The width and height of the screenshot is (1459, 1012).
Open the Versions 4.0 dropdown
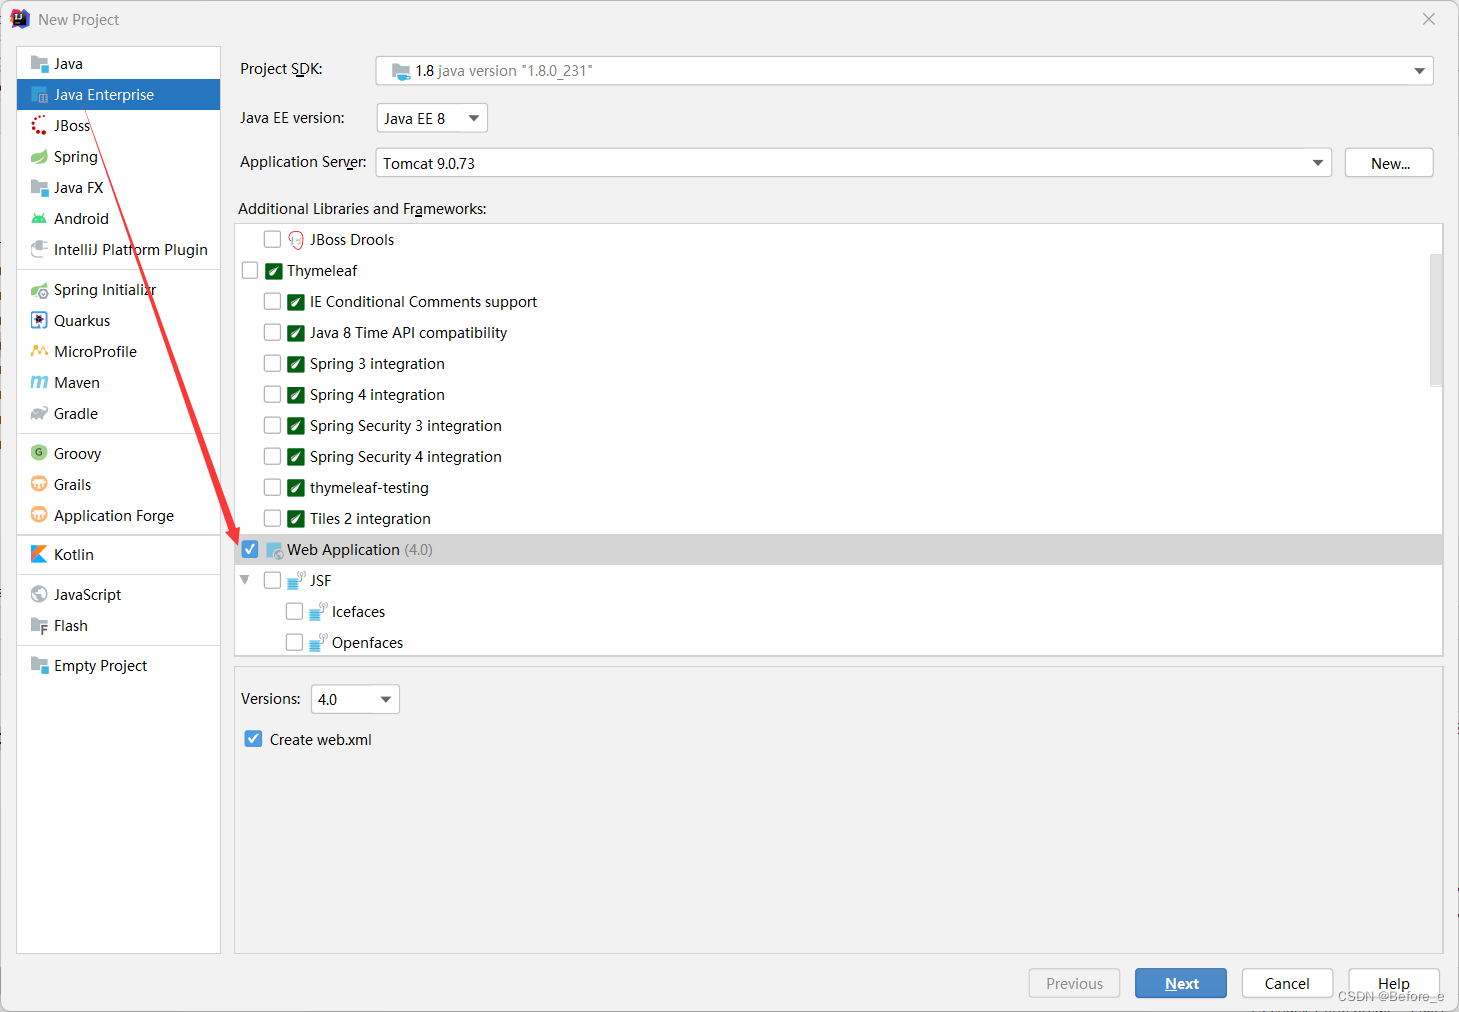(x=355, y=699)
